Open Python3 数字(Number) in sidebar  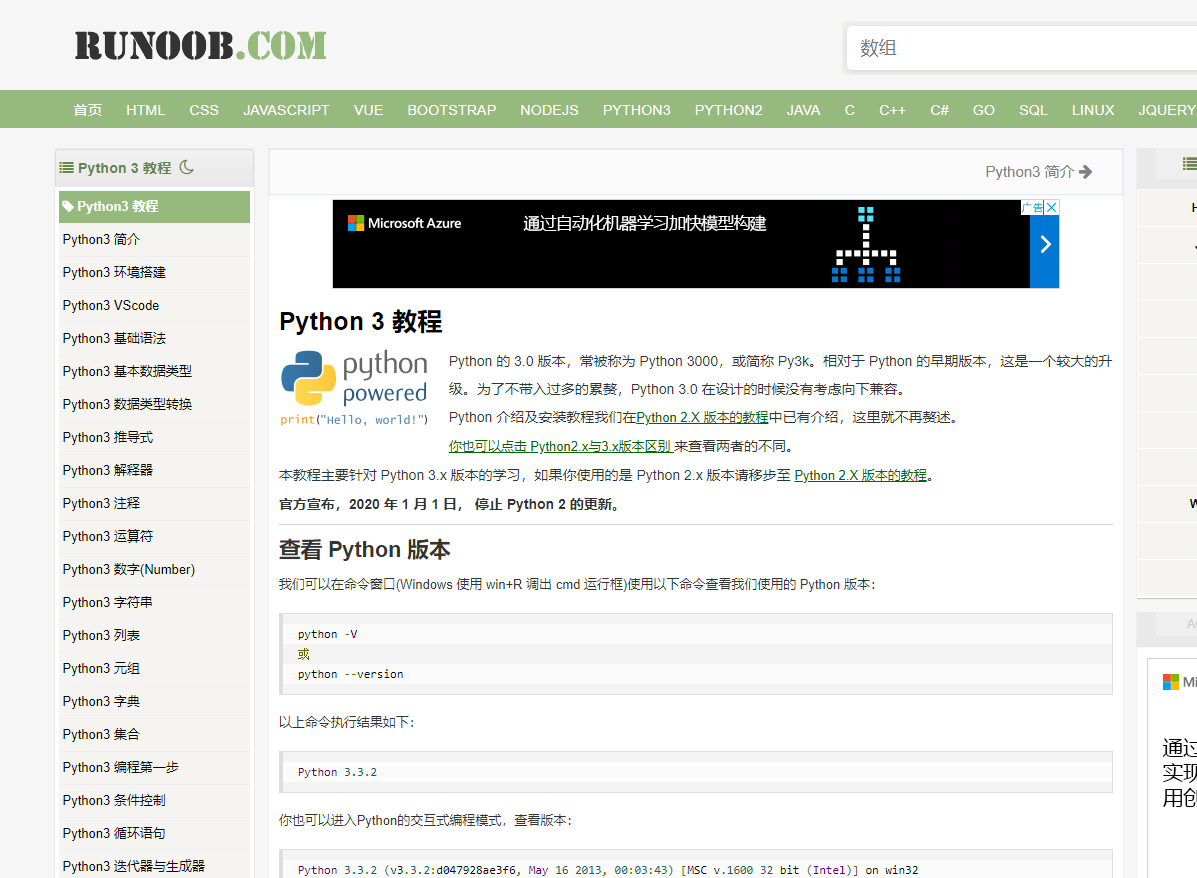(x=154, y=570)
